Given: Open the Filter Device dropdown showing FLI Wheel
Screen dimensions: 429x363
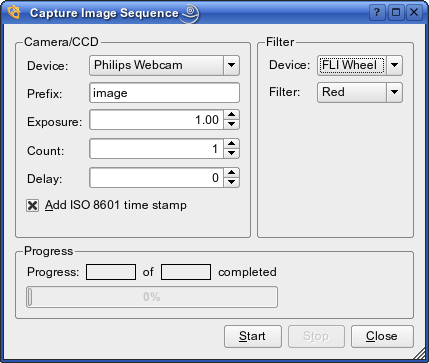Looking at the screenshot, I should [360, 65].
